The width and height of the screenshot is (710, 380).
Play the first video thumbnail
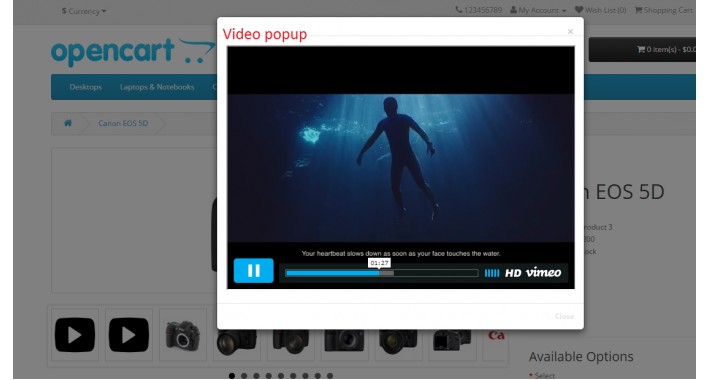[x=75, y=335]
